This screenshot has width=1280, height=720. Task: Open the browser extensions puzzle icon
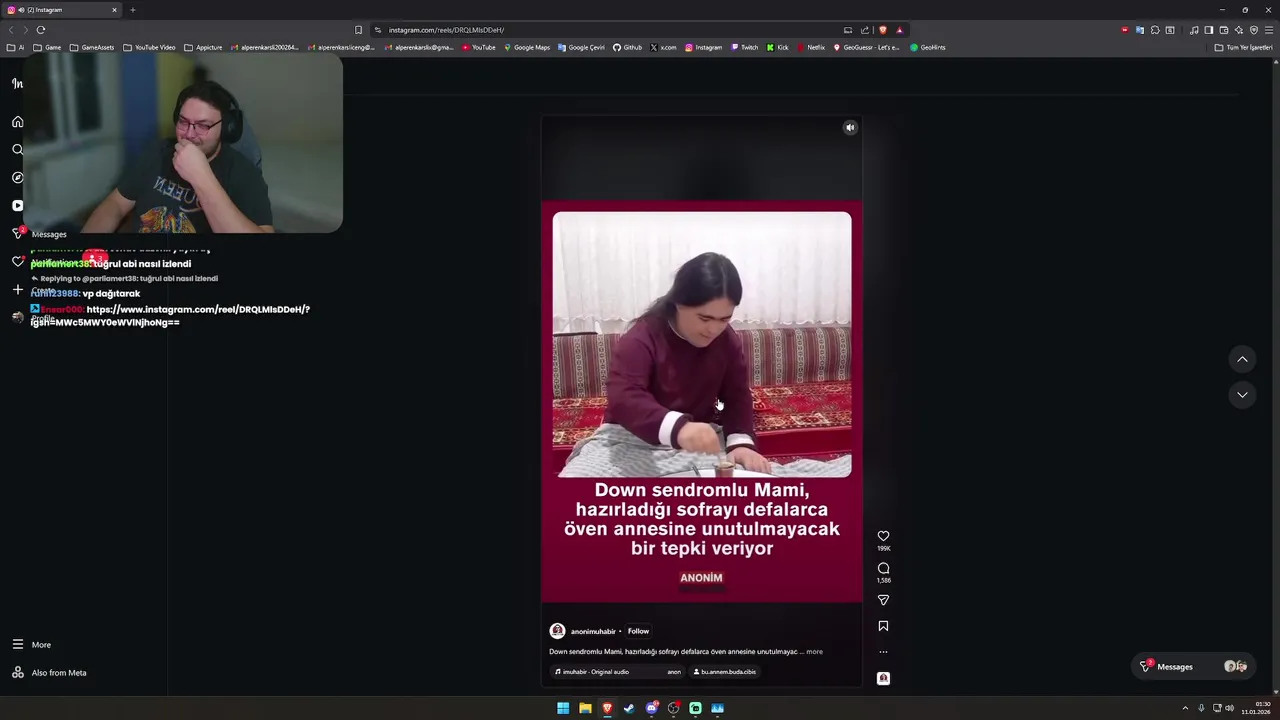(1155, 30)
